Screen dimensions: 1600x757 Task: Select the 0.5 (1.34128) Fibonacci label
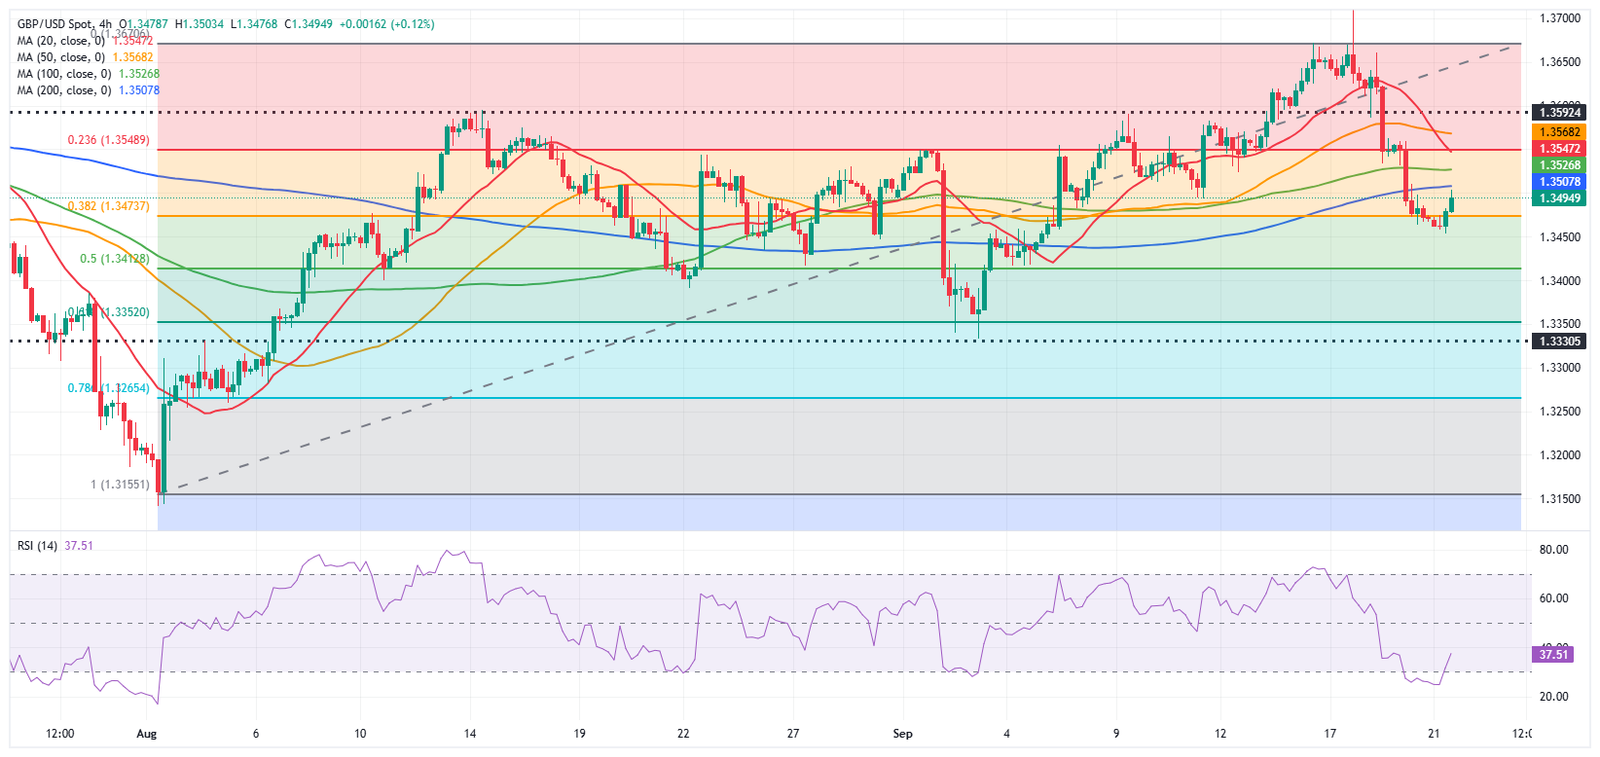tap(115, 259)
